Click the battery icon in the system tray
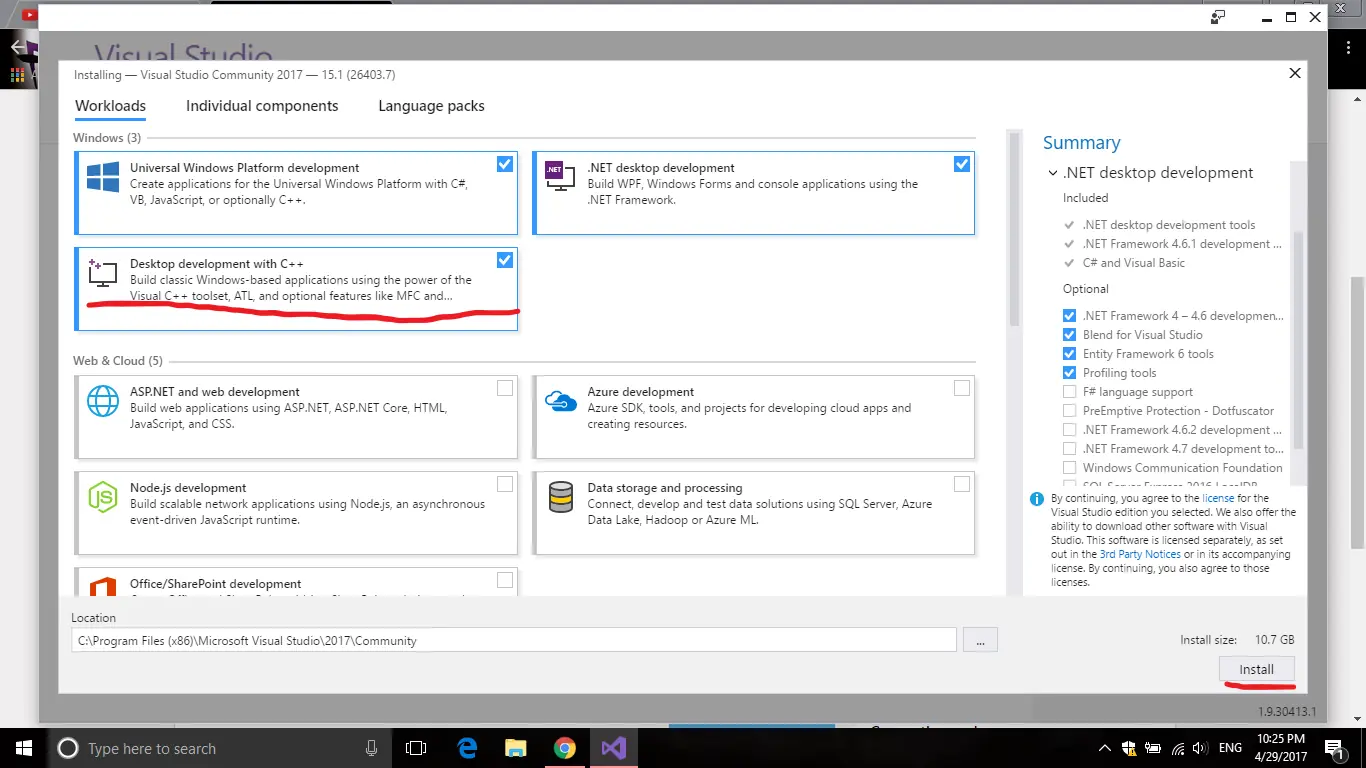This screenshot has width=1366, height=768. [x=1152, y=748]
